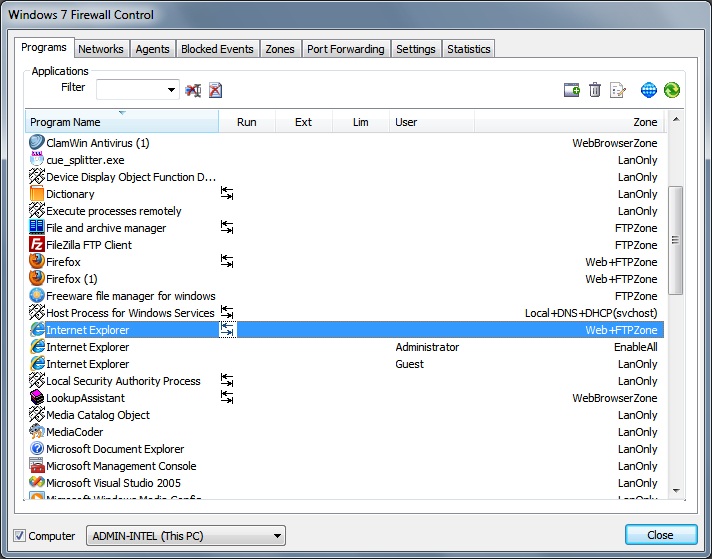This screenshot has width=712, height=559.
Task: Click the trash can delete icon
Action: (595, 90)
